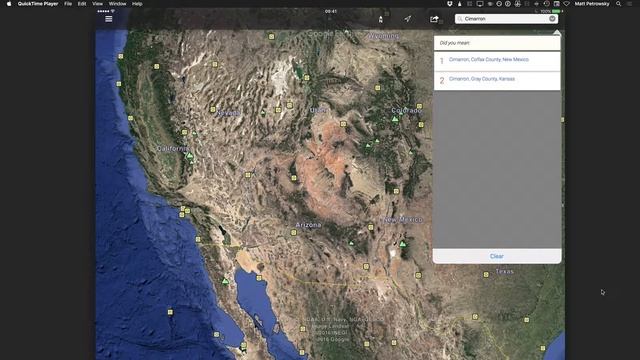This screenshot has width=640, height=360.
Task: Open the QuickTime Player menu
Action: pos(38,4)
